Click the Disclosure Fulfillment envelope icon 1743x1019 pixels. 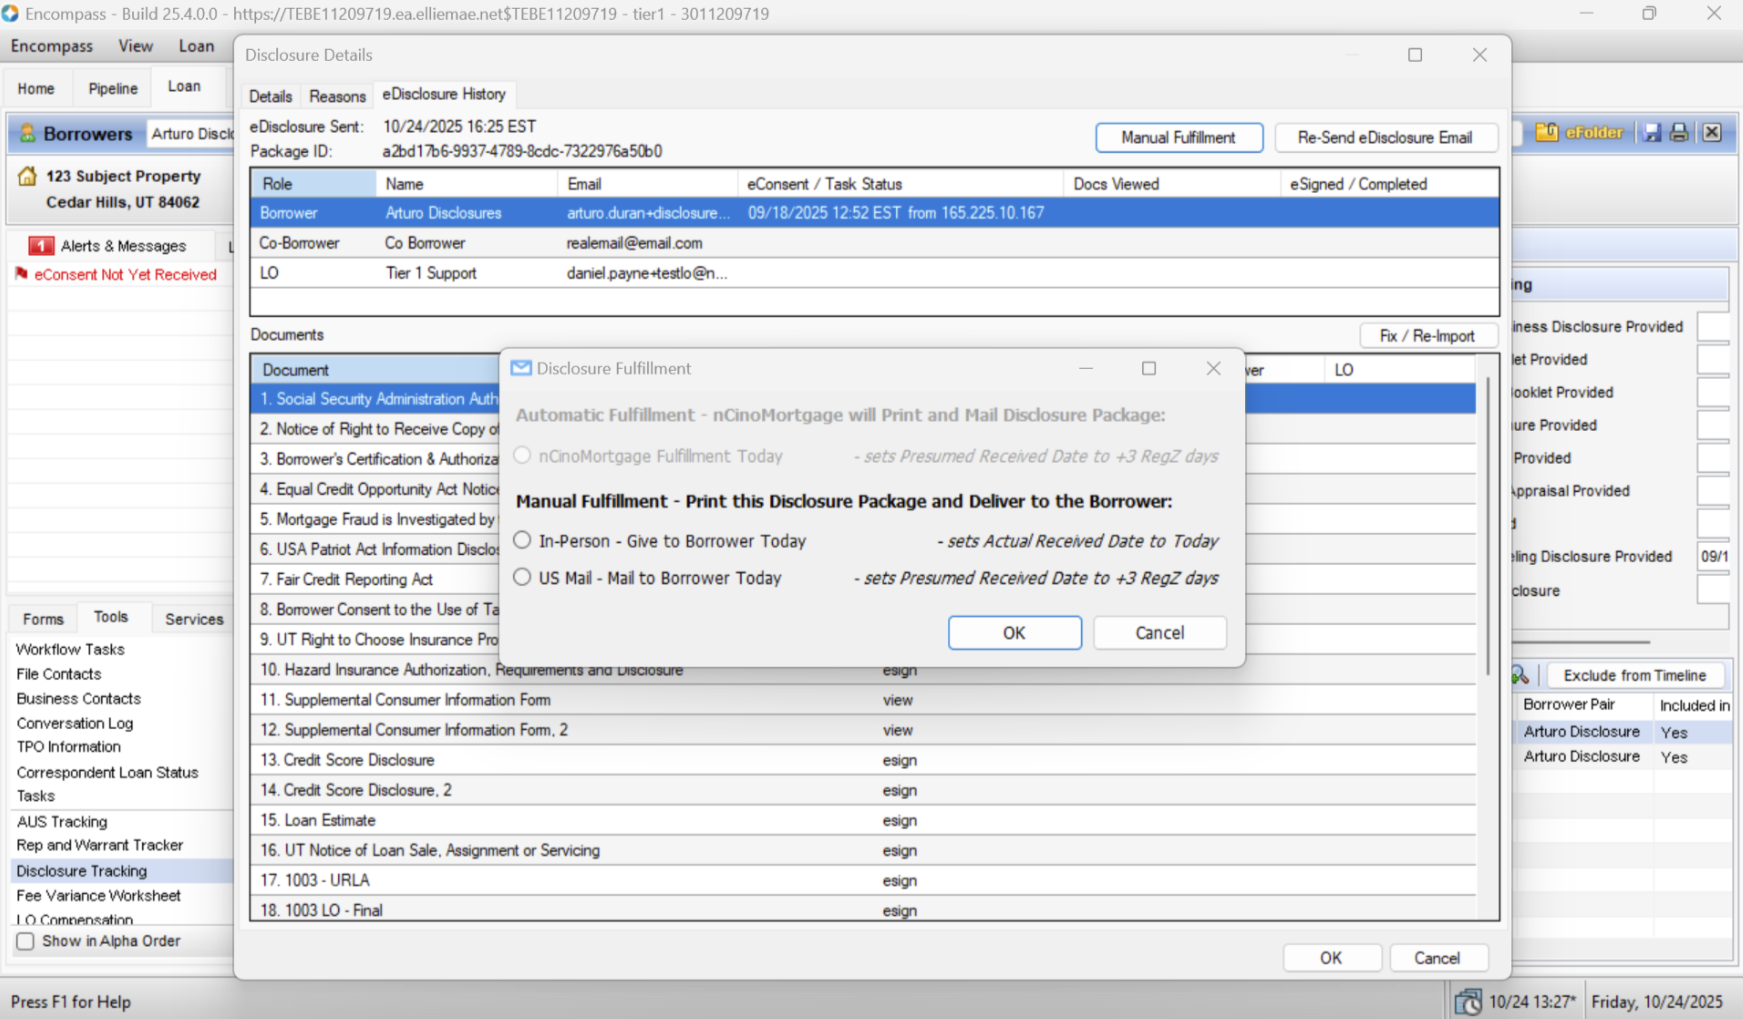tap(521, 368)
